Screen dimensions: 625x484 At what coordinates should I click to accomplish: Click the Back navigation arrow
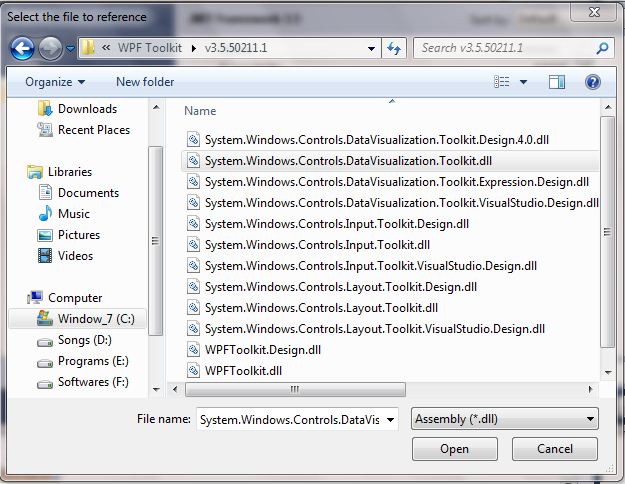(x=22, y=48)
